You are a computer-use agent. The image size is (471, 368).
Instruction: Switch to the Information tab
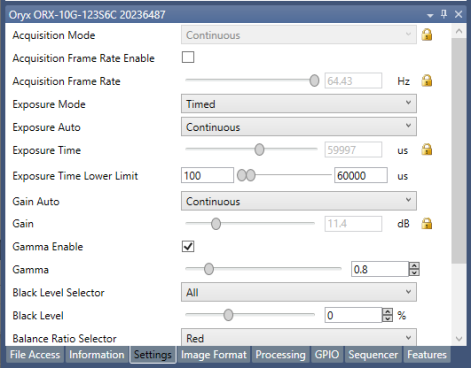pyautogui.click(x=97, y=355)
